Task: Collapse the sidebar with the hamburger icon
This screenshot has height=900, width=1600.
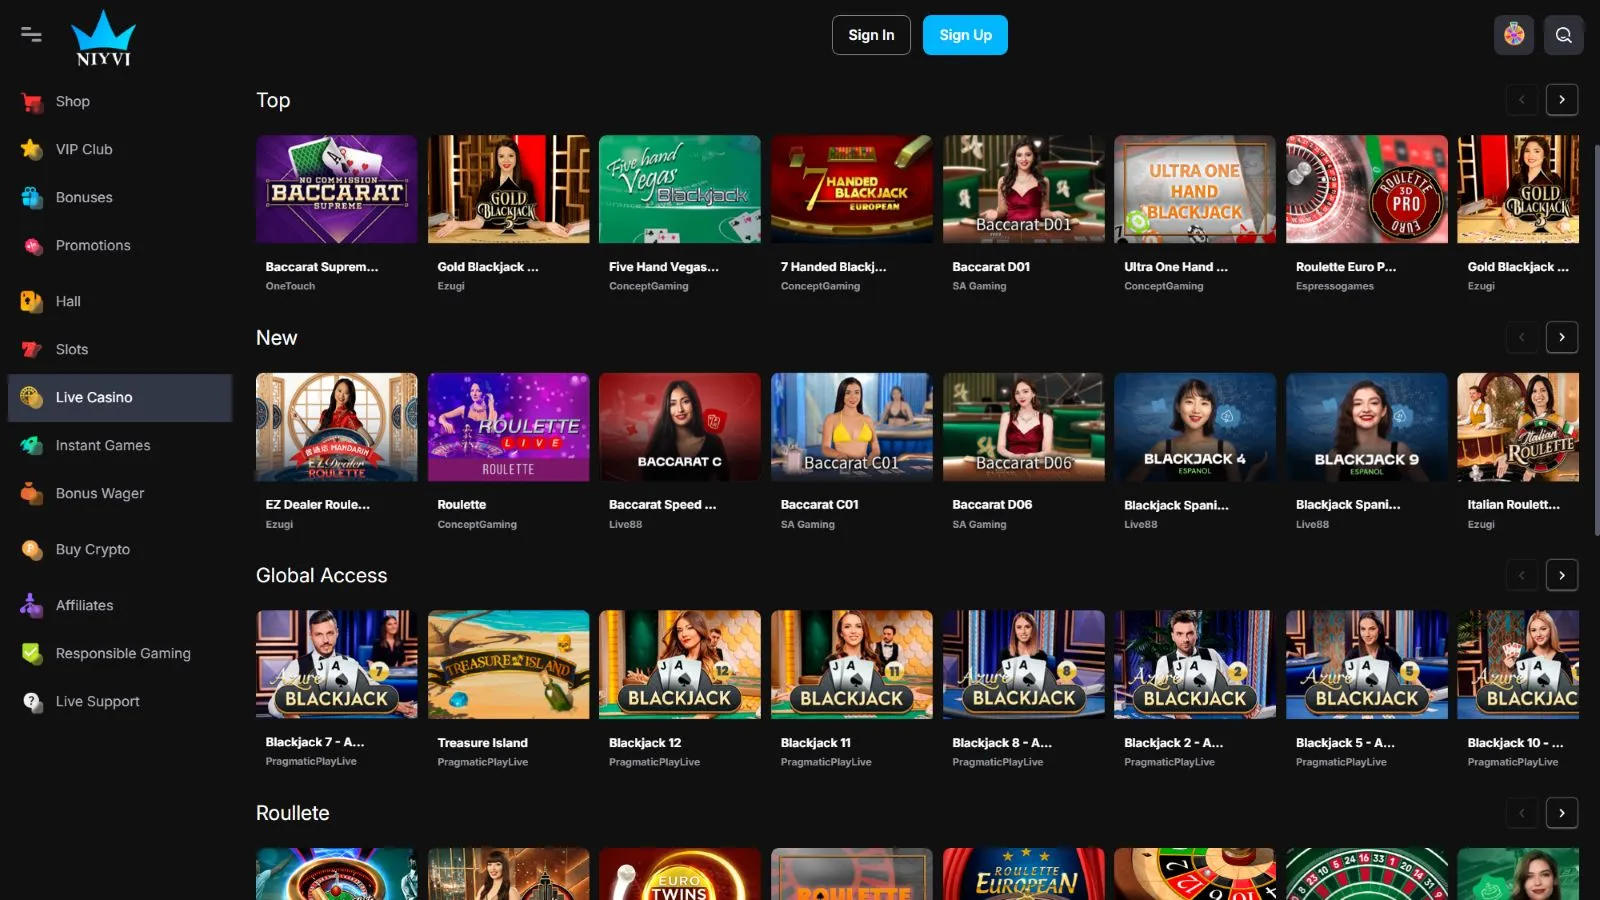Action: pyautogui.click(x=31, y=35)
